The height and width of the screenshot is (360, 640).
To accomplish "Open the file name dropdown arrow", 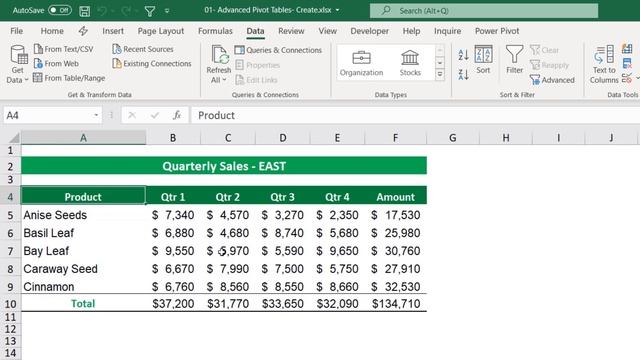I will coord(338,10).
